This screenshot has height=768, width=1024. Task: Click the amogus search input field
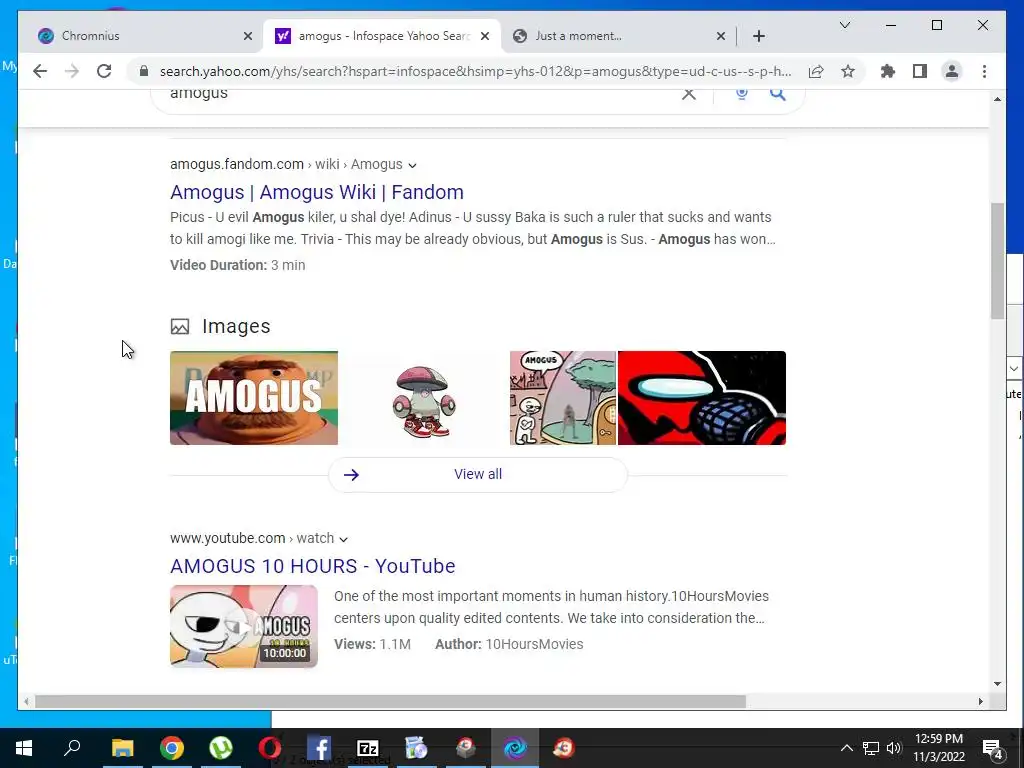(418, 94)
